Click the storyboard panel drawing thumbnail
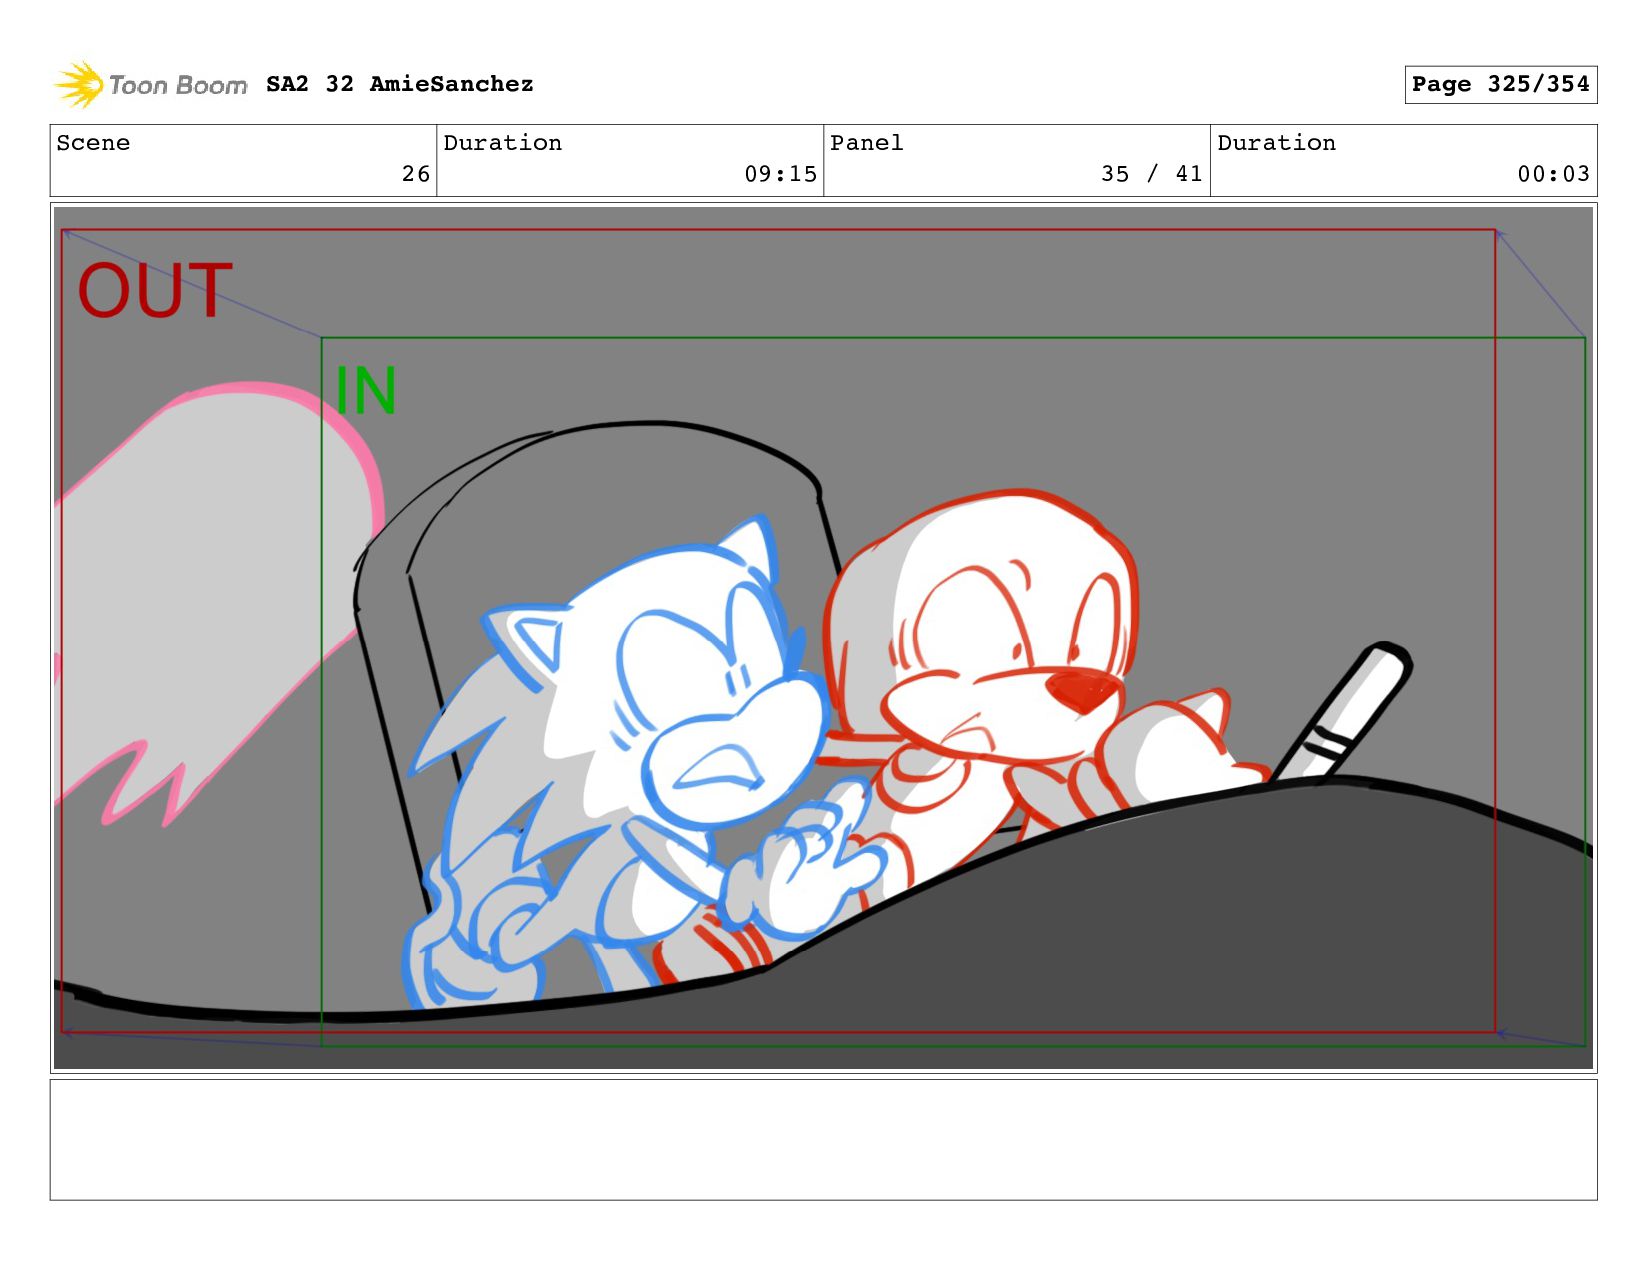The width and height of the screenshot is (1650, 1275). click(823, 638)
